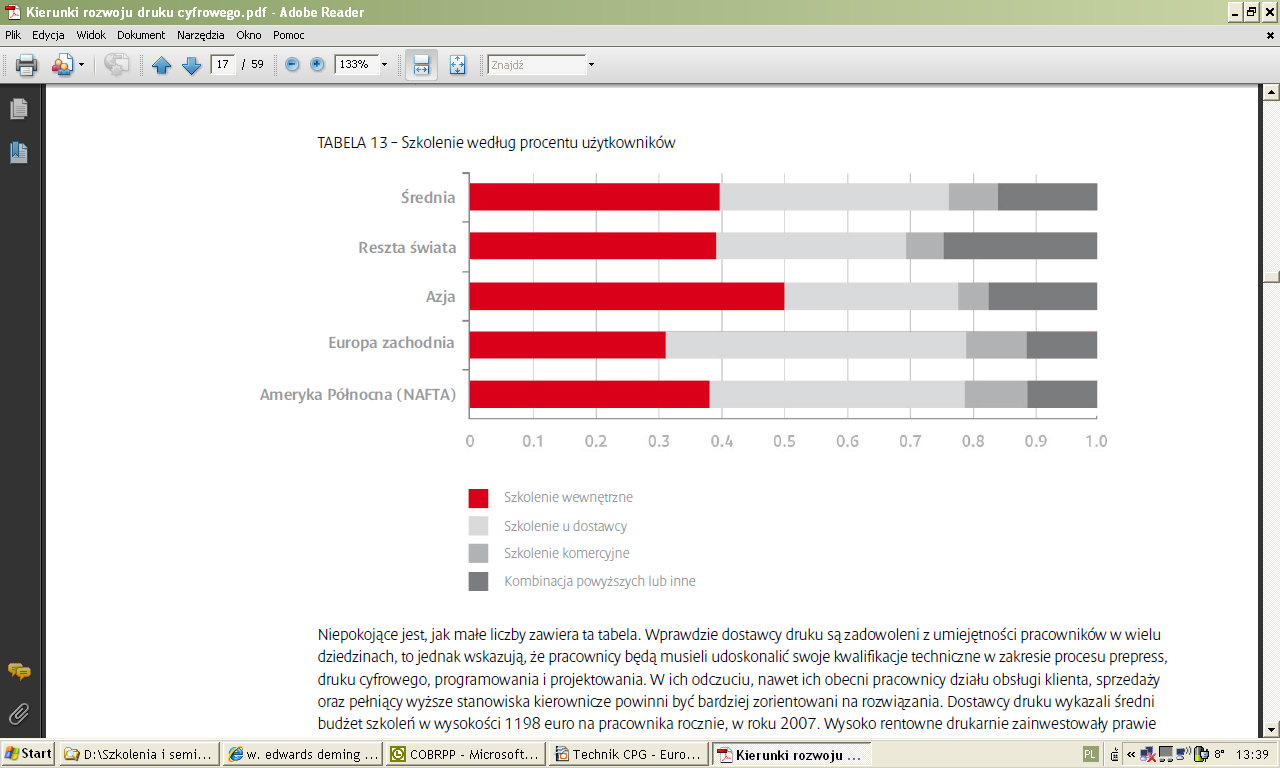Click the 'Europa zachodnia' chart label
Viewport: 1280px width, 768px height.
(x=392, y=343)
